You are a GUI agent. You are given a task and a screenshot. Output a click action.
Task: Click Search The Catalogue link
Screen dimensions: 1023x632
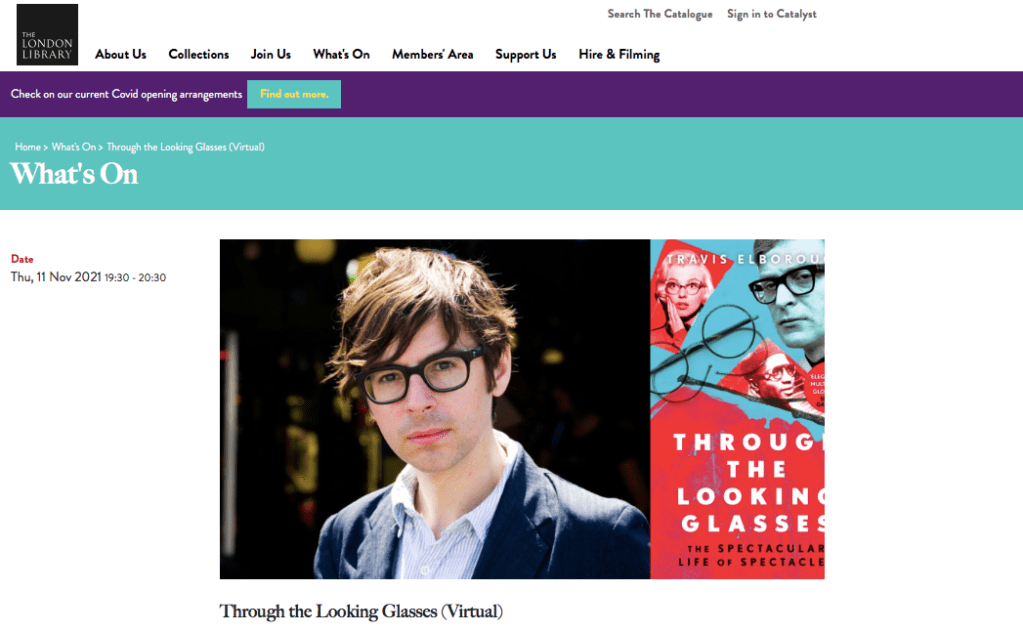(660, 14)
